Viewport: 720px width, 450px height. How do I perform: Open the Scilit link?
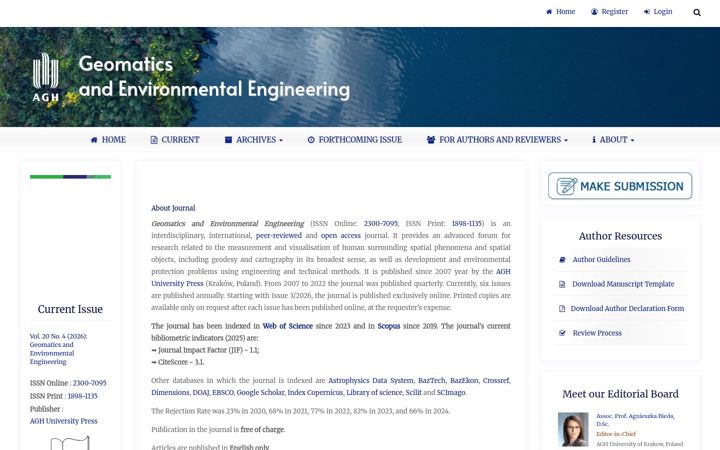click(x=413, y=393)
